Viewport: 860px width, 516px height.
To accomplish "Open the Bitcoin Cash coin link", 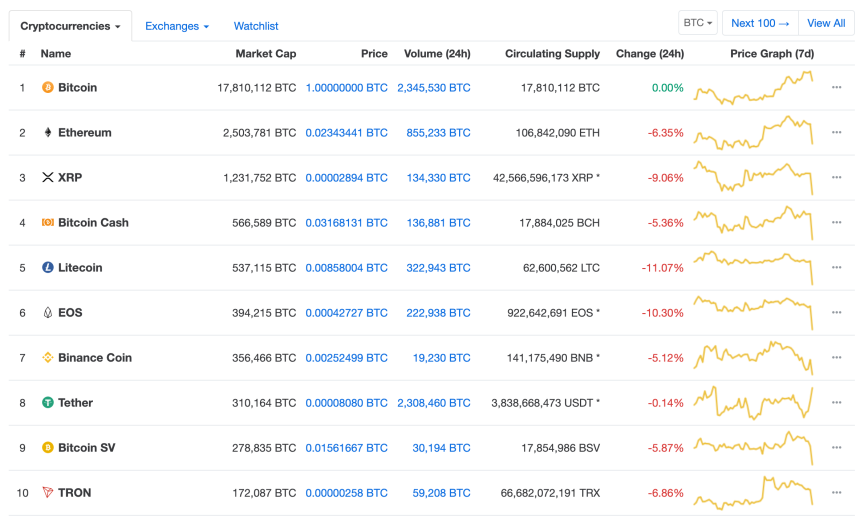I will [x=93, y=223].
